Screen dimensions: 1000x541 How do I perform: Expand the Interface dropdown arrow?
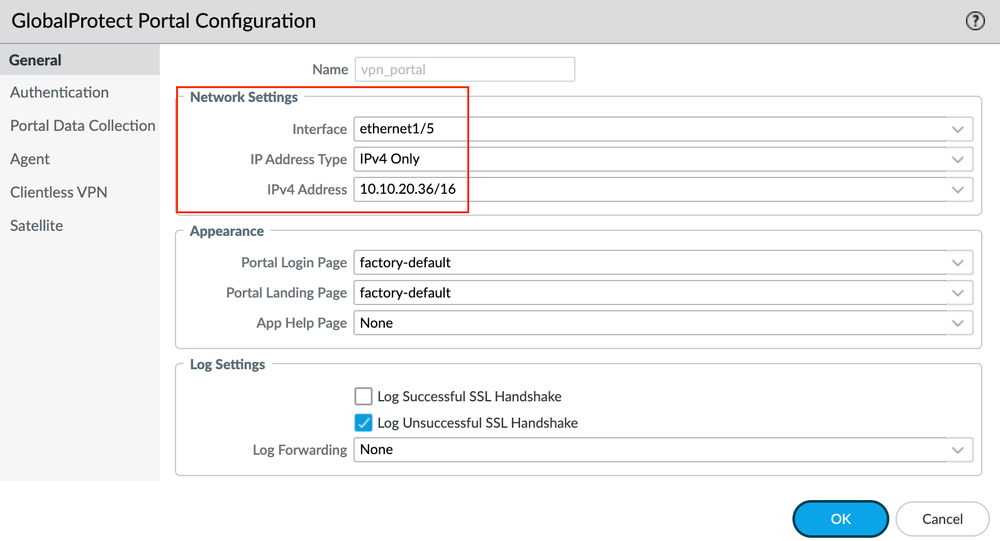958,129
